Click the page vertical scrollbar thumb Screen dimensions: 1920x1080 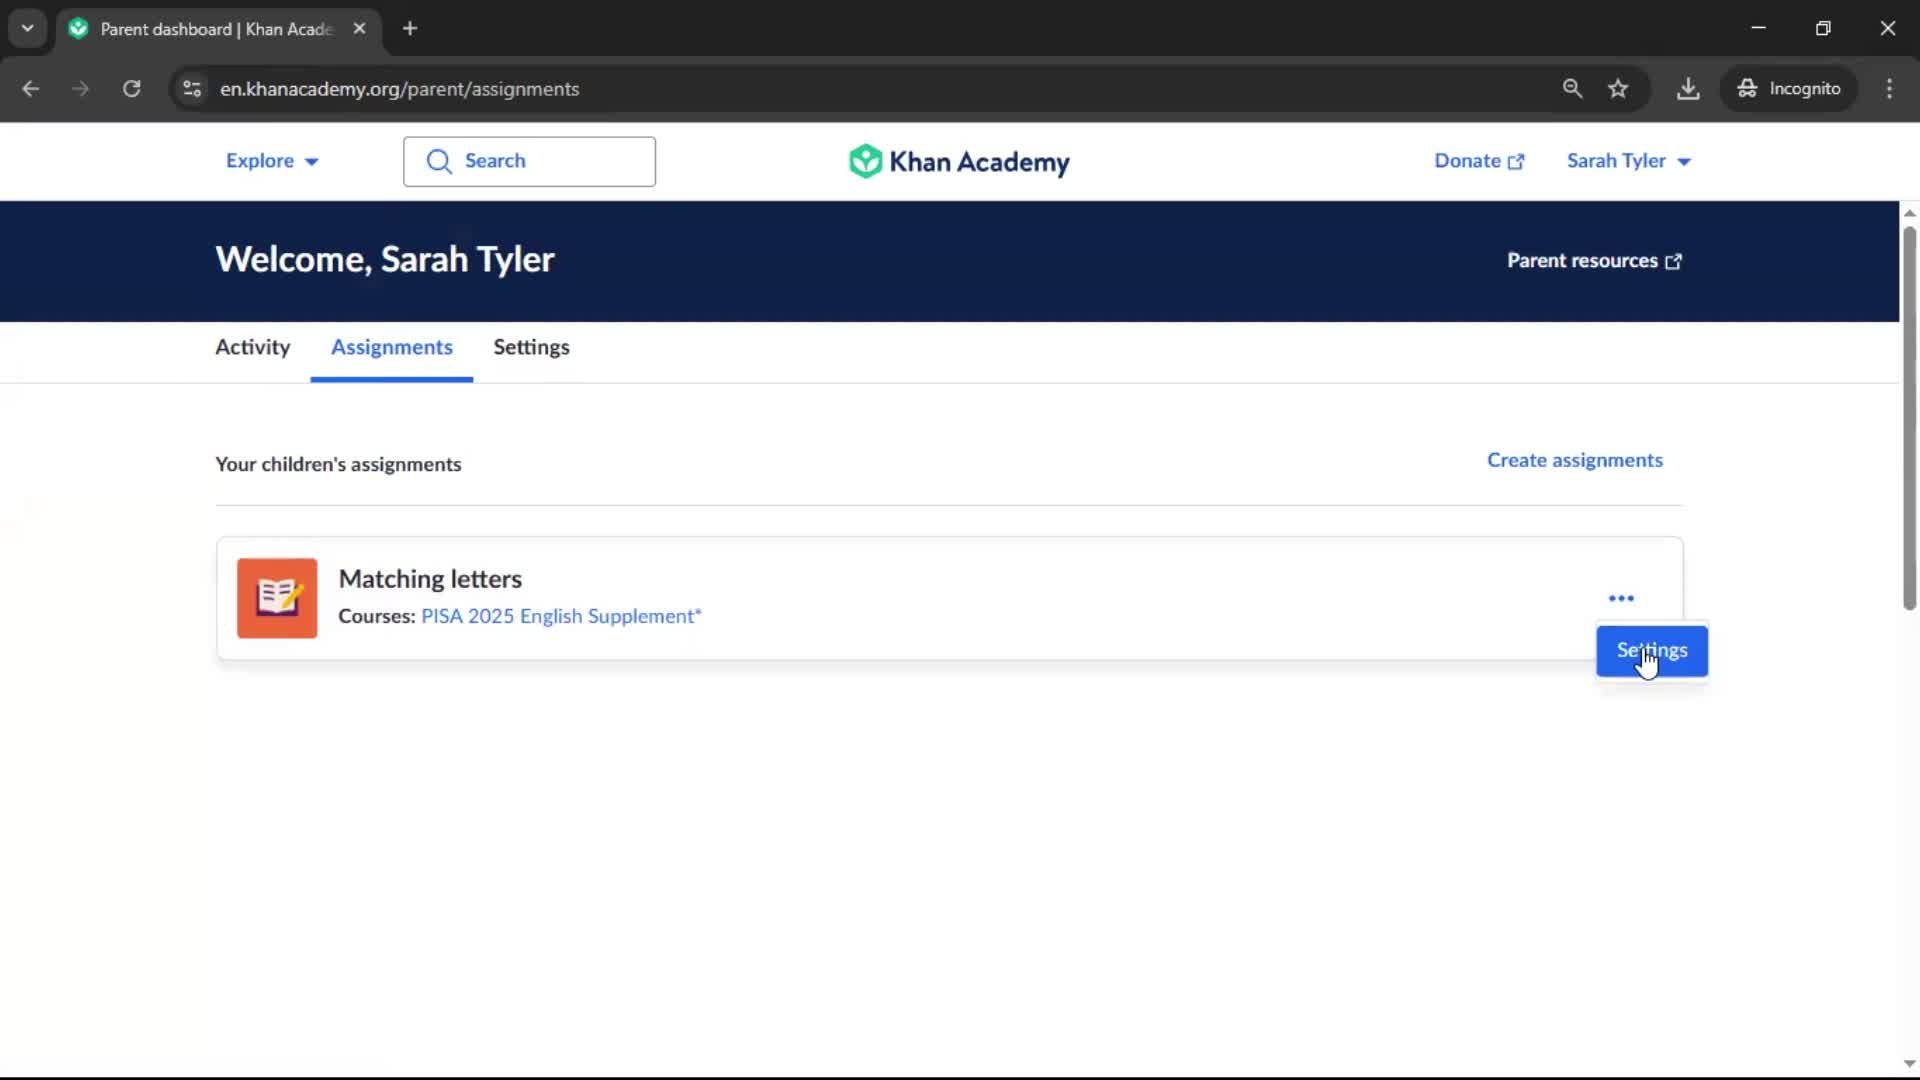click(x=1909, y=418)
